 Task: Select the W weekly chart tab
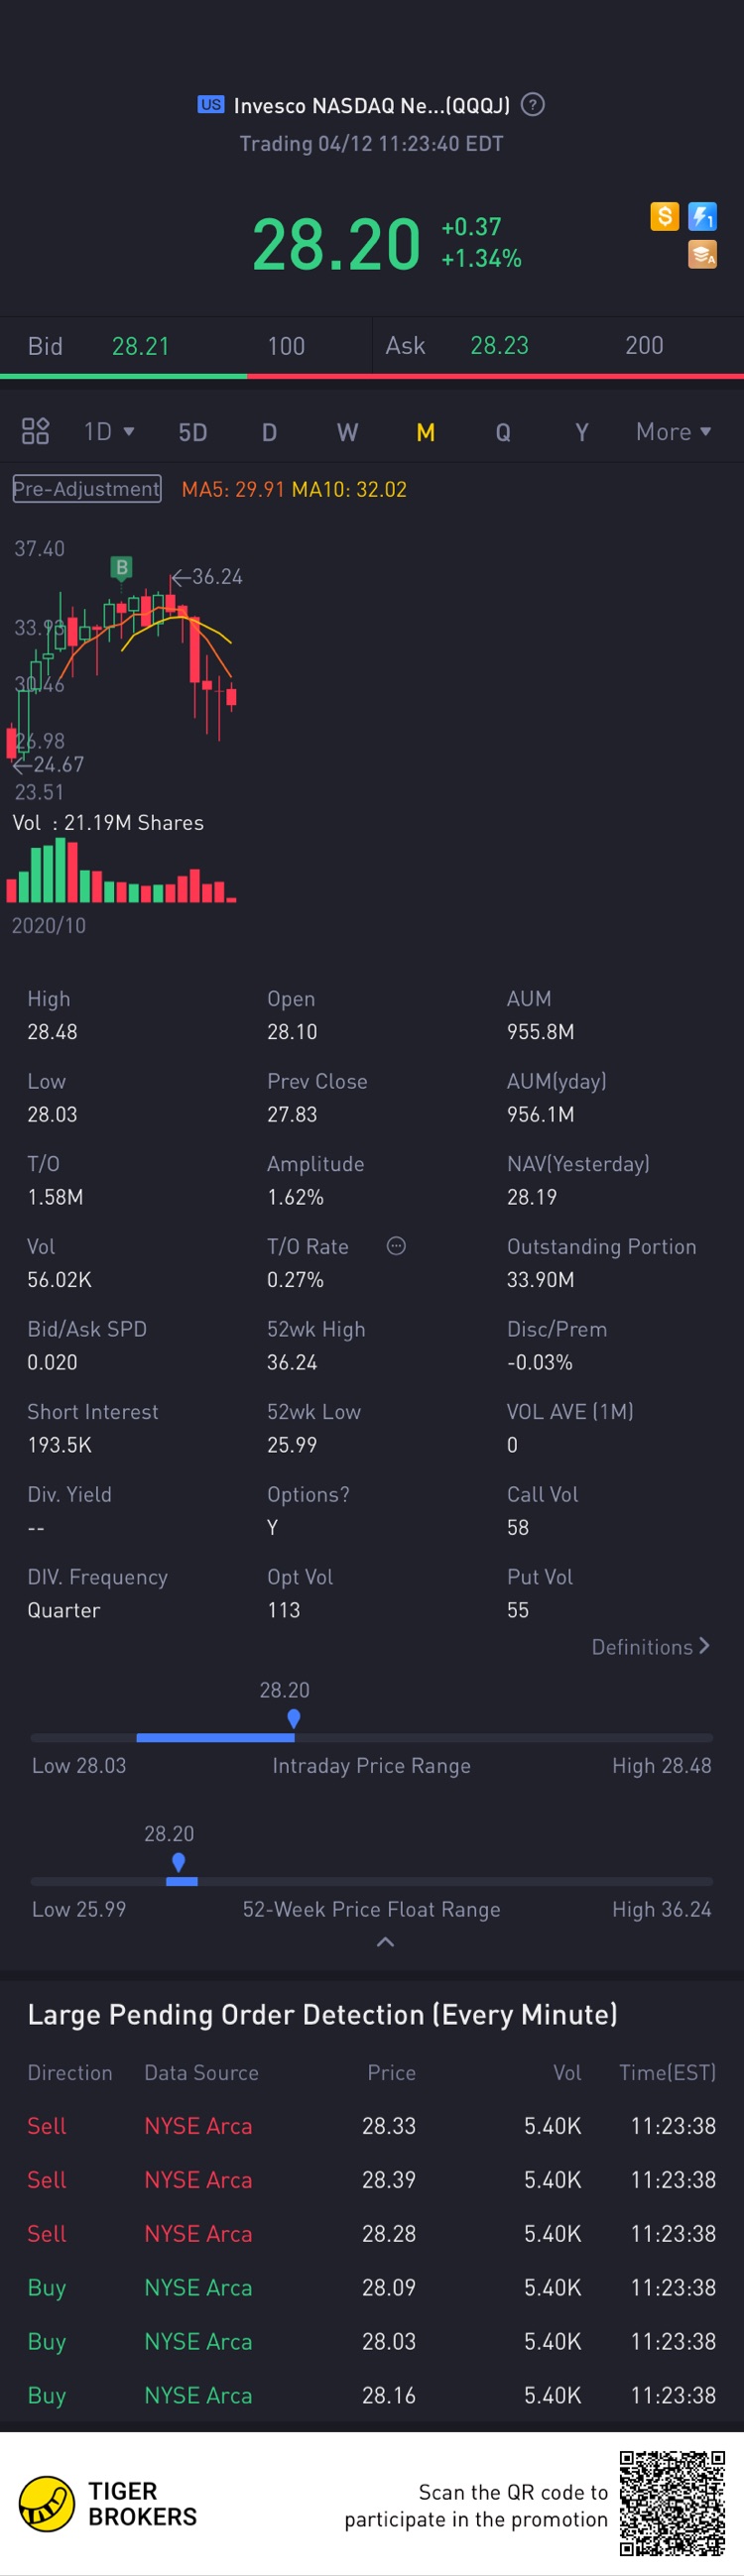(x=347, y=432)
